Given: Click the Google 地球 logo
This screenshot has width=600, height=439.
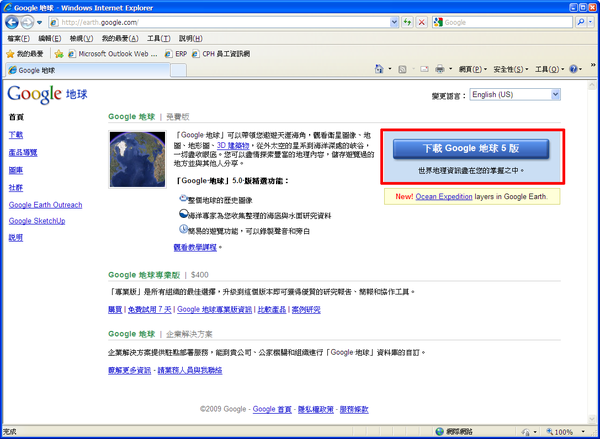Looking at the screenshot, I should pos(47,94).
